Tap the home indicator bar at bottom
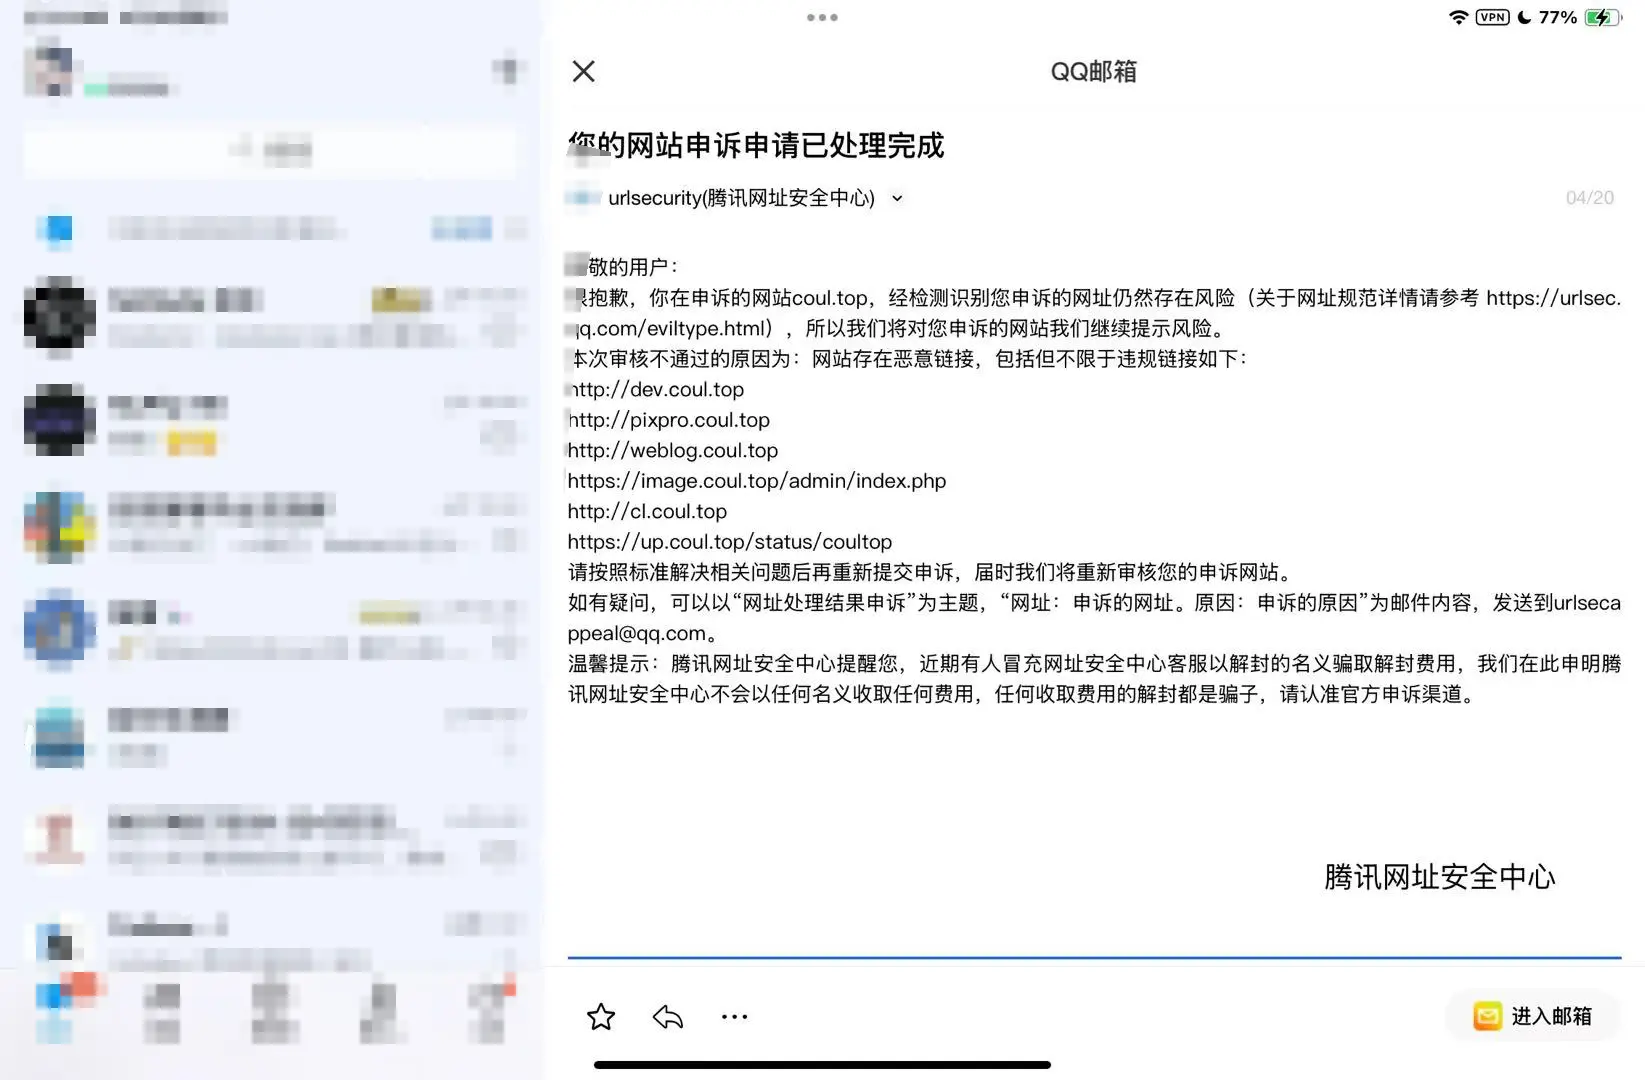The image size is (1645, 1080). [822, 1065]
